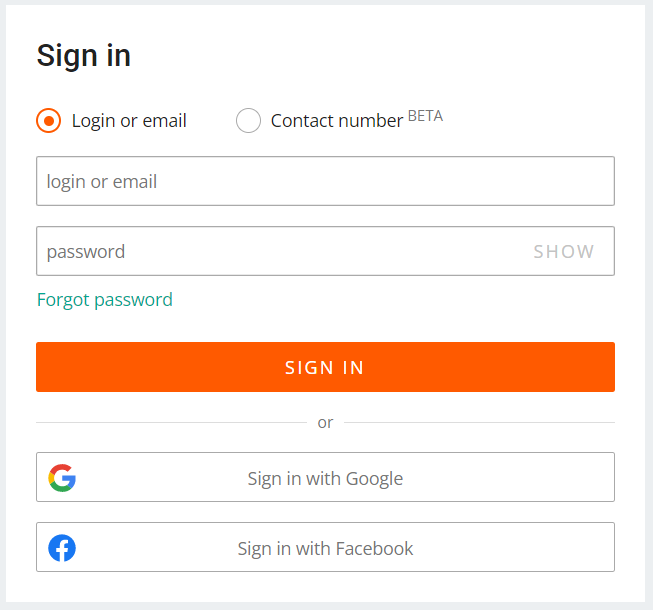This screenshot has height=611, width=655.
Task: Focus the login or email input field
Action: [325, 181]
